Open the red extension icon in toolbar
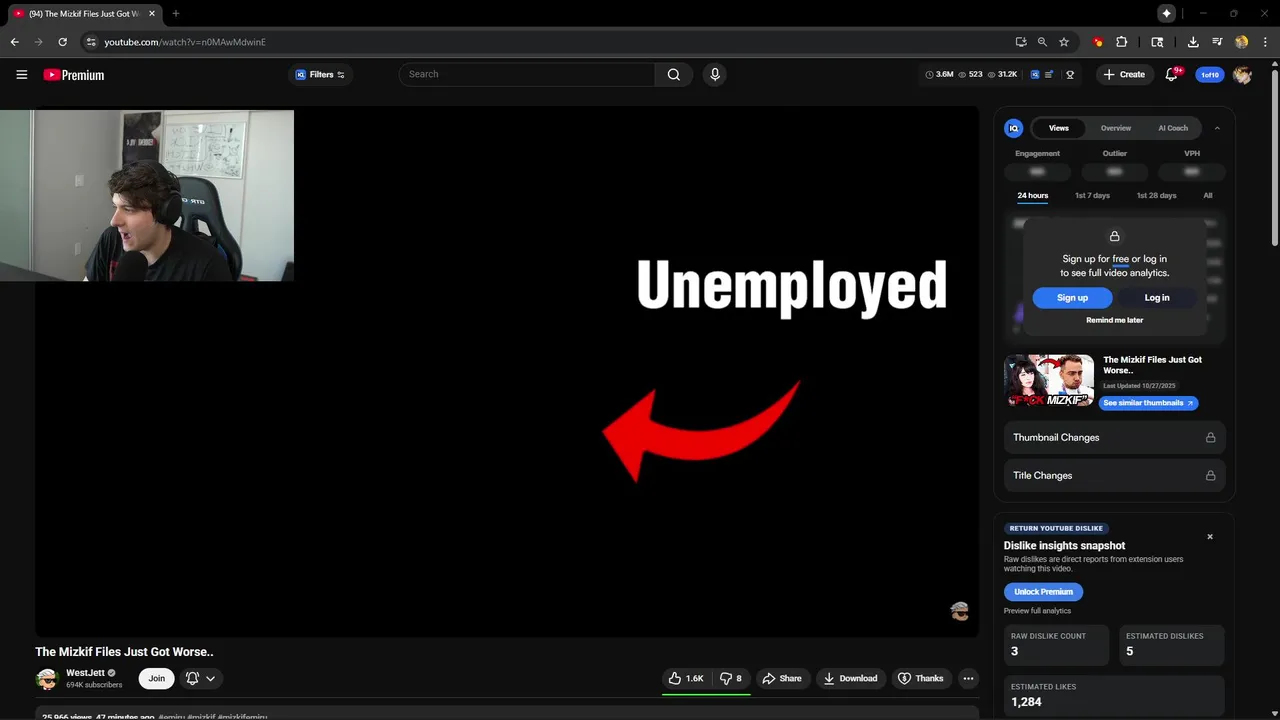 (1098, 42)
